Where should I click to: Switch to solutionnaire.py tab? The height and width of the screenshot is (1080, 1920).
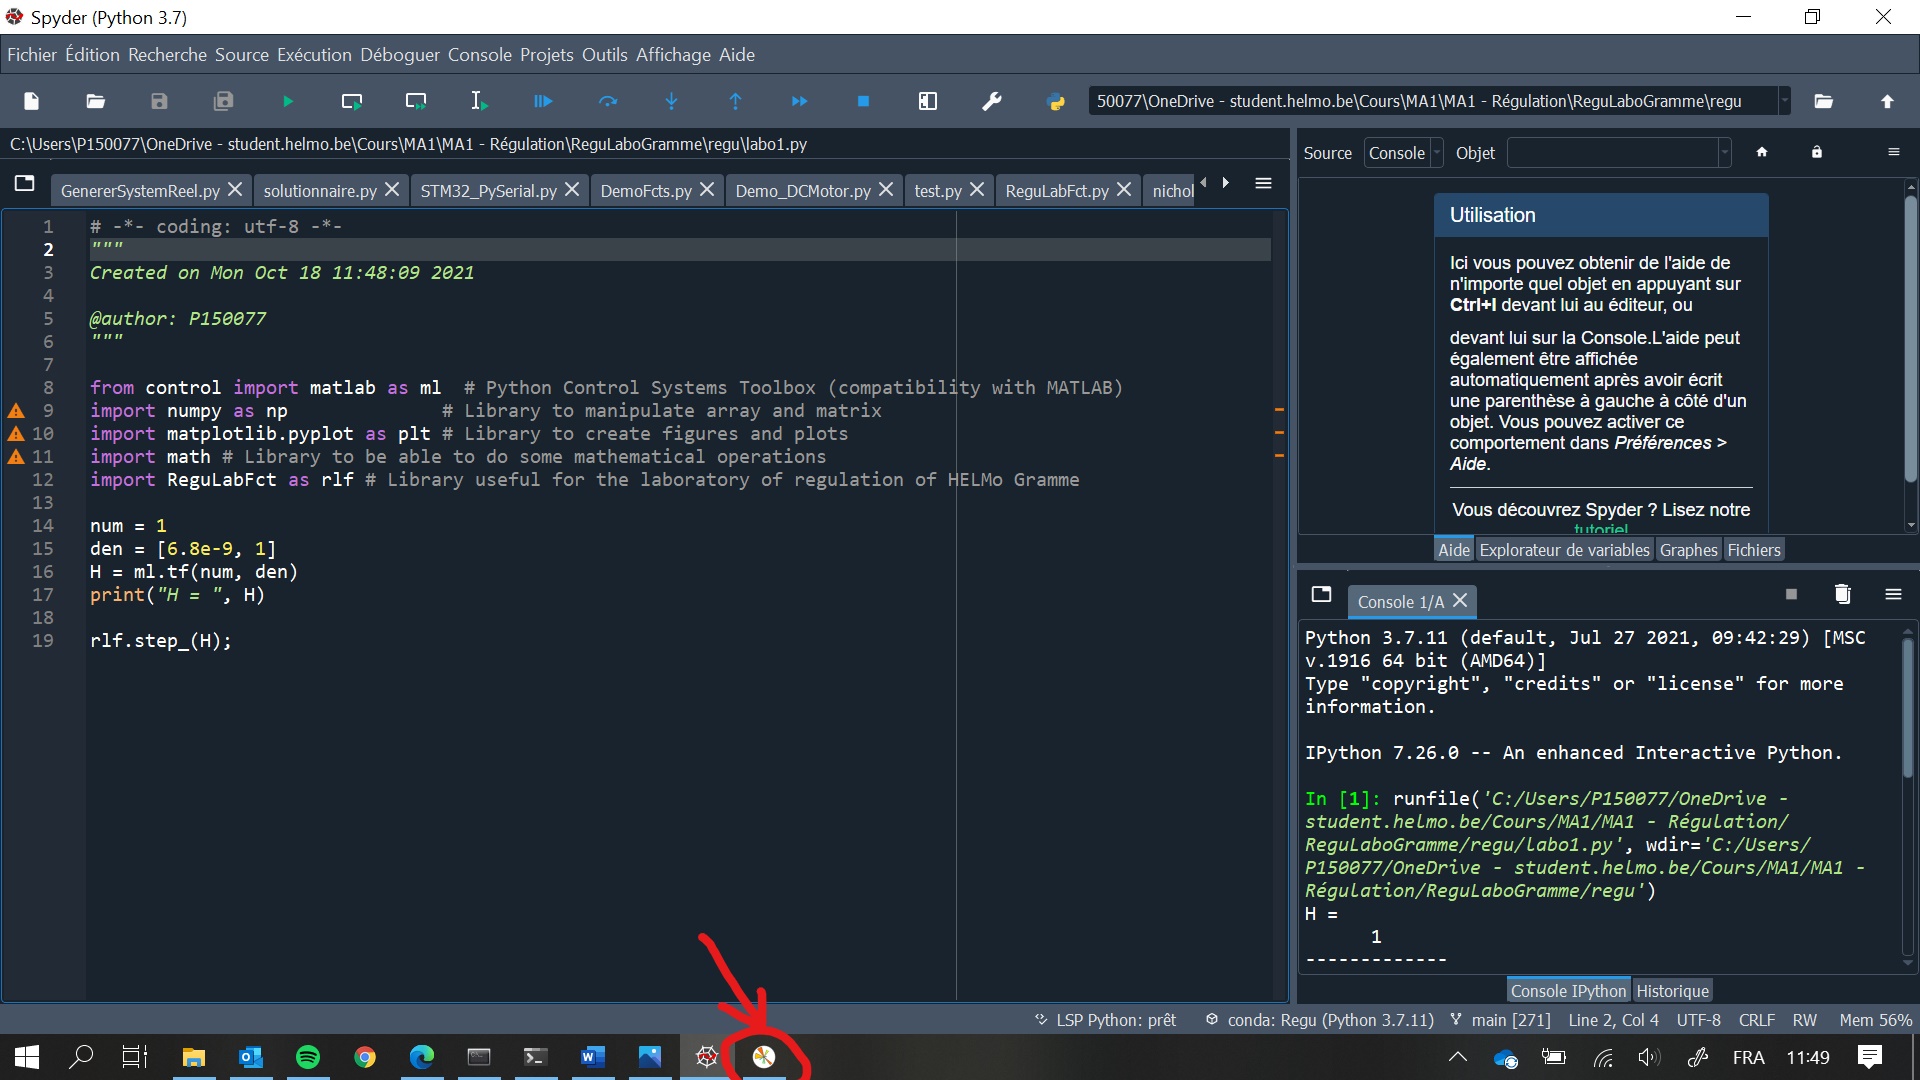[x=320, y=190]
